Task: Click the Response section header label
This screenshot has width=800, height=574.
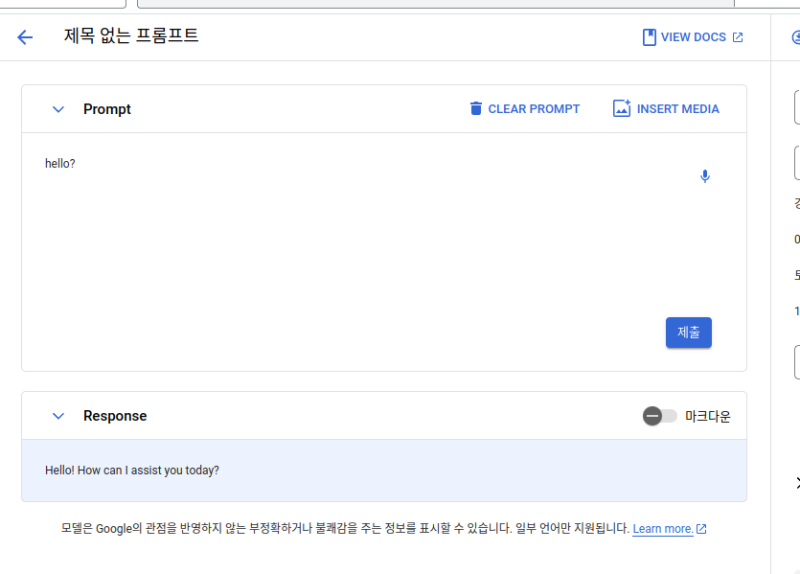Action: click(x=115, y=416)
